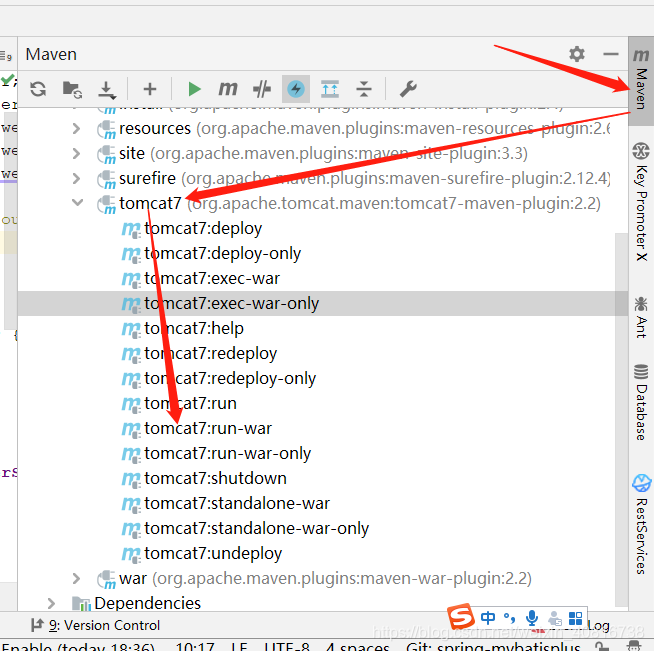Screen dimensions: 654x651
Task: Open Database side tab
Action: pyautogui.click(x=641, y=402)
